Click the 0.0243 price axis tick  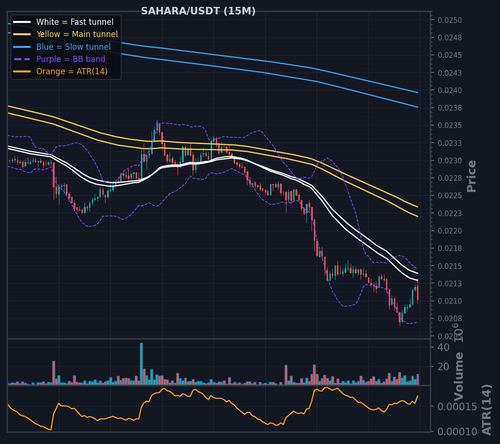tap(450, 73)
